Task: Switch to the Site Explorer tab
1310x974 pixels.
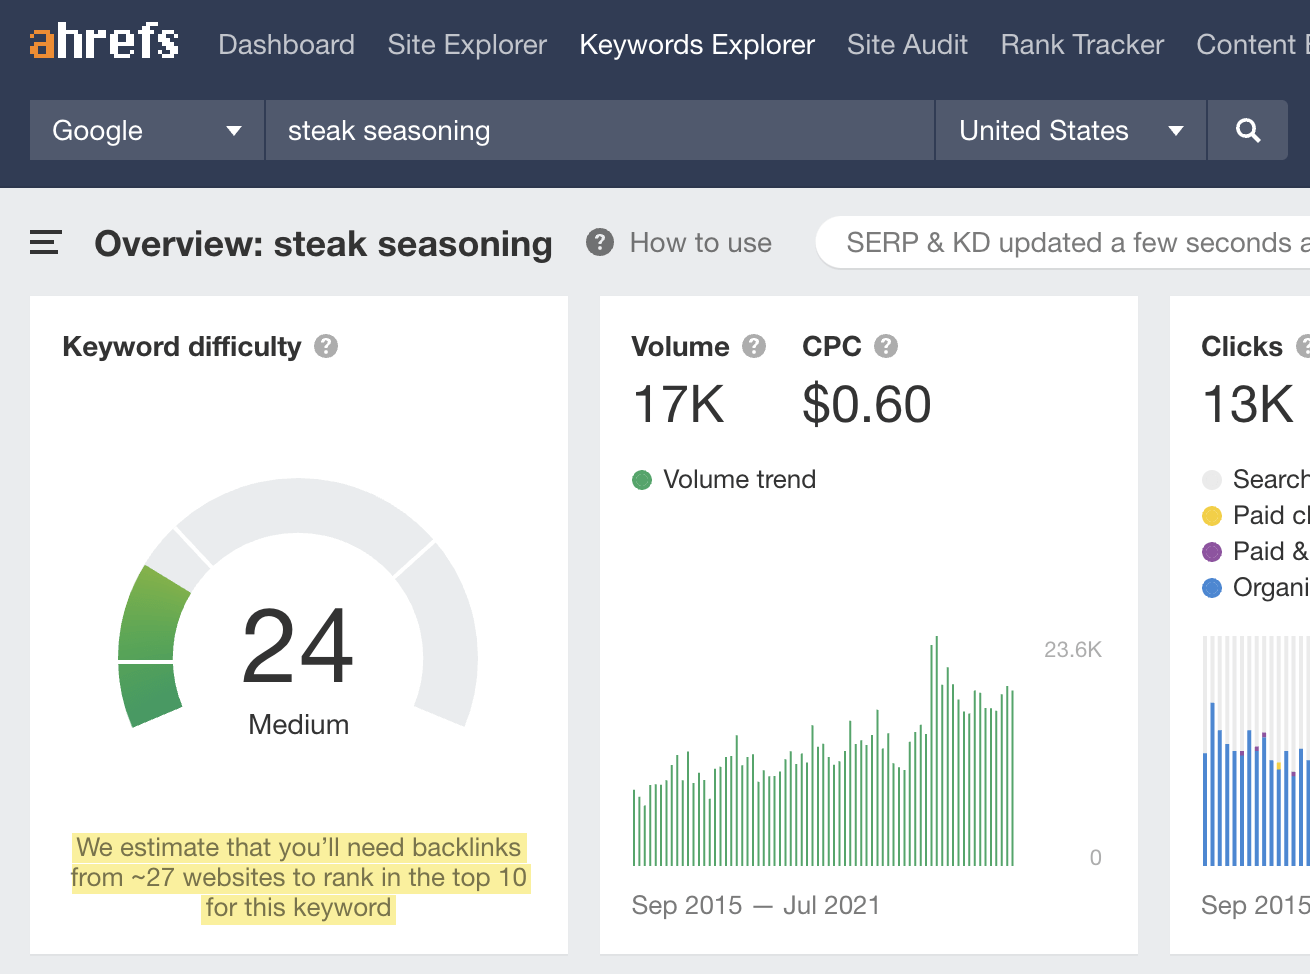Action: point(466,44)
